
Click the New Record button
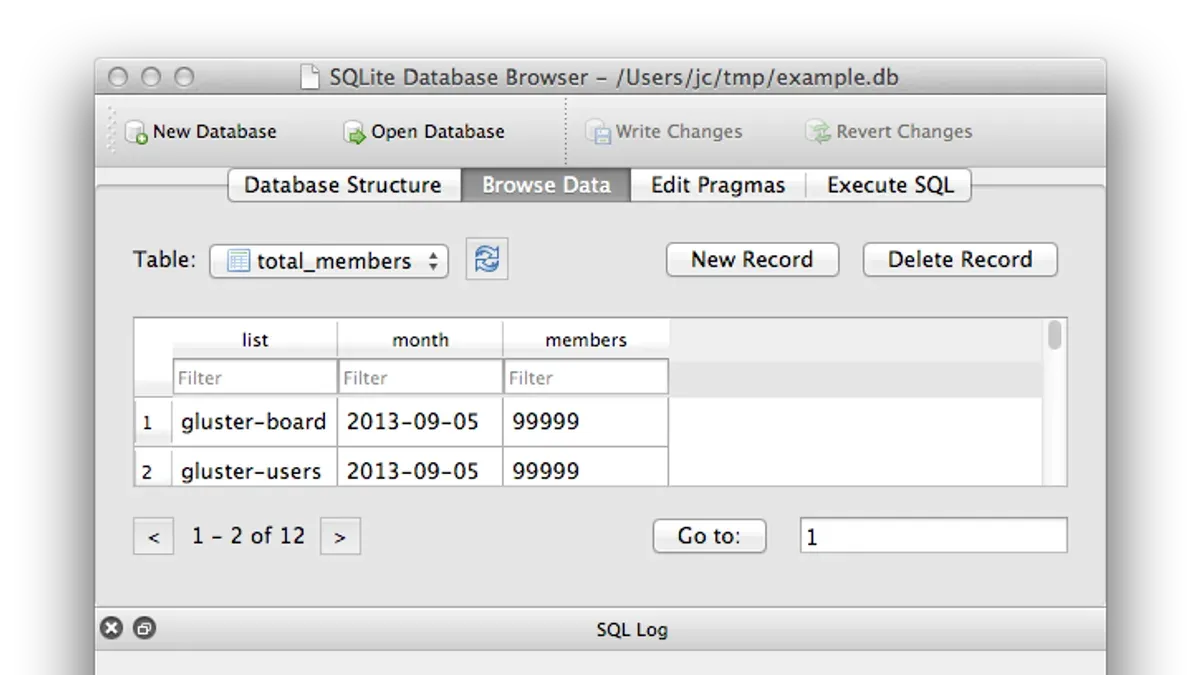point(752,260)
